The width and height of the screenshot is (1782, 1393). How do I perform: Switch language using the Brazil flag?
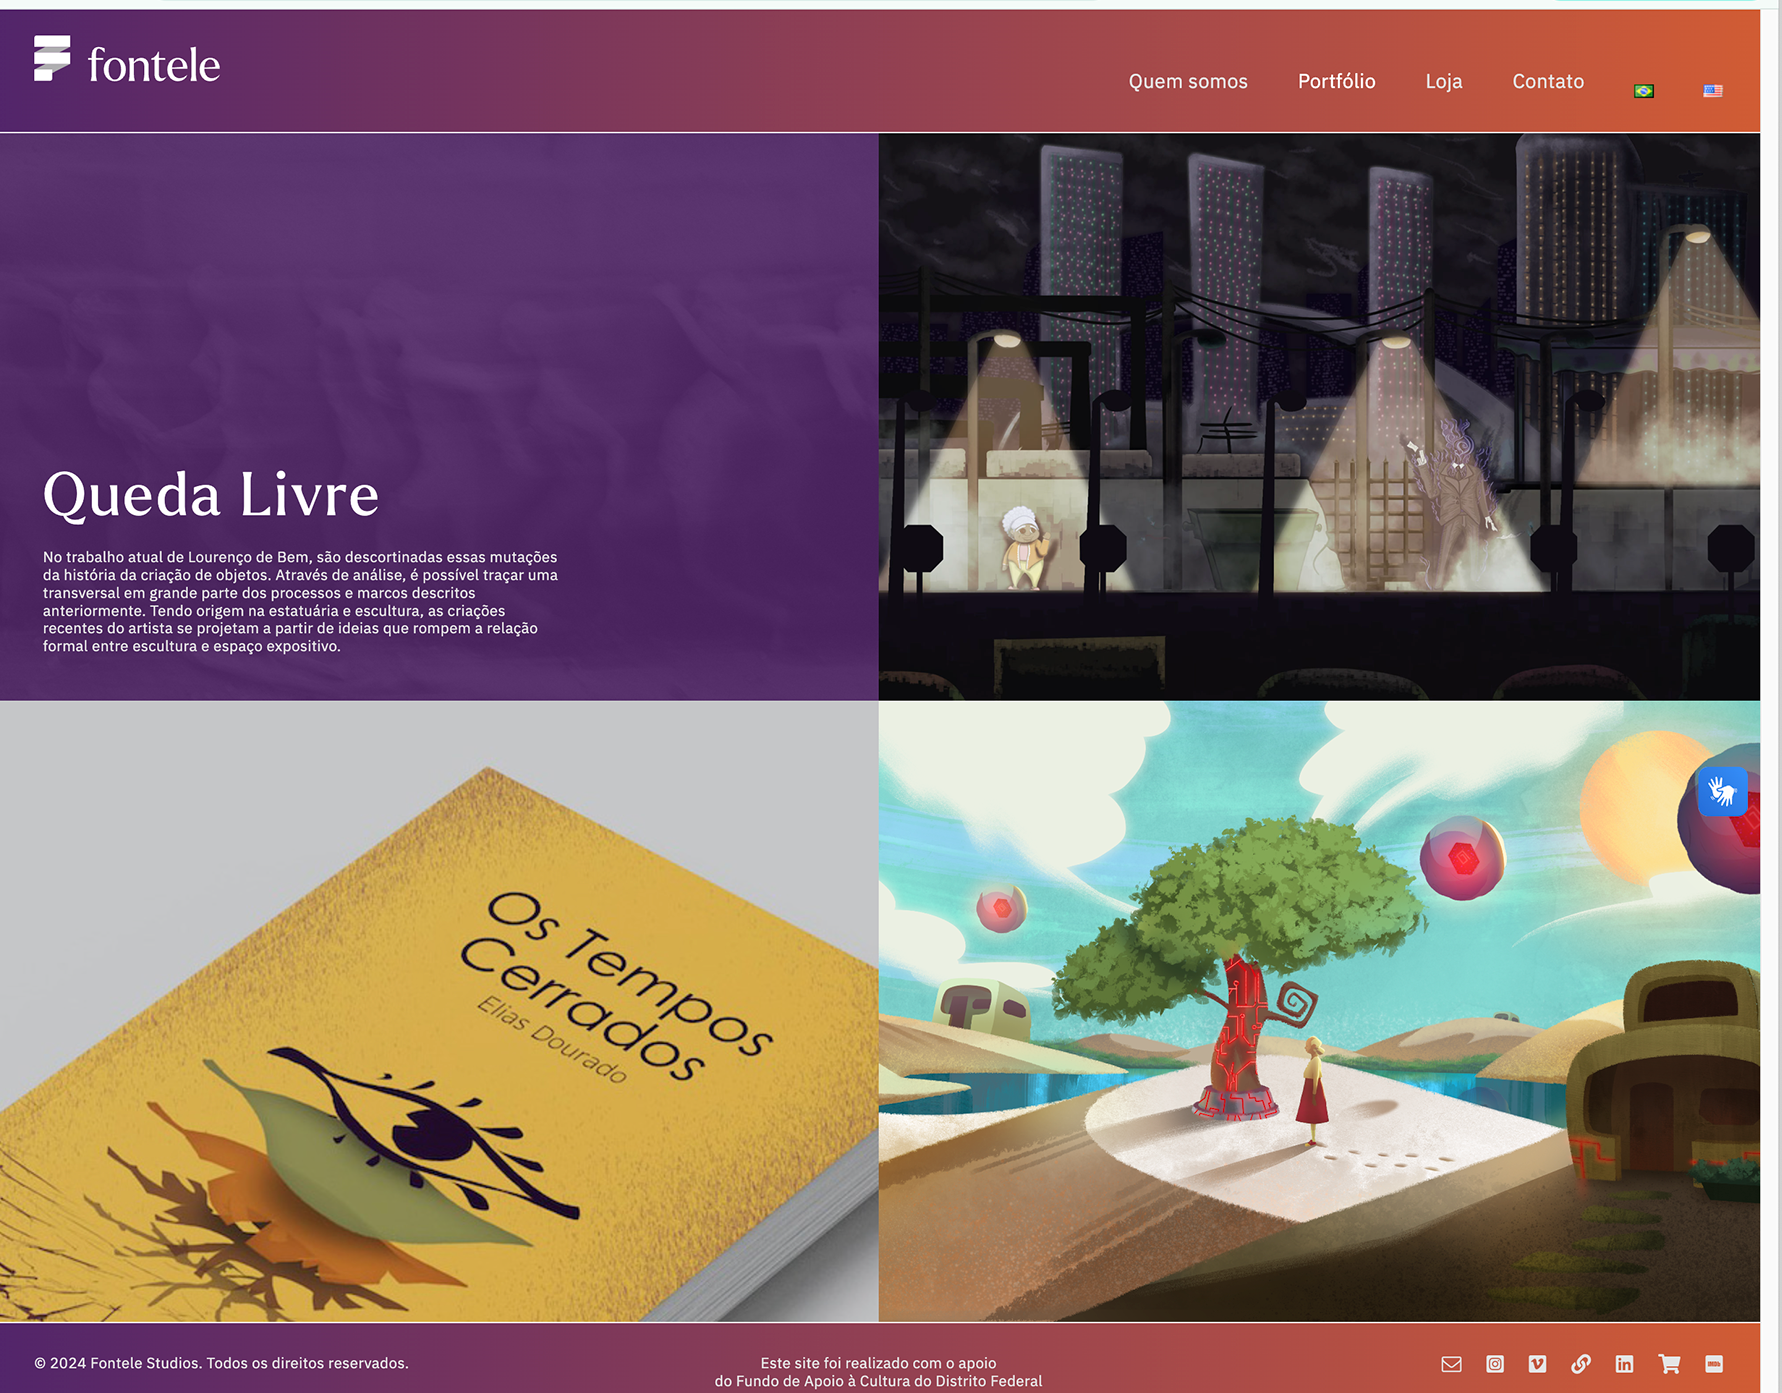click(1643, 91)
